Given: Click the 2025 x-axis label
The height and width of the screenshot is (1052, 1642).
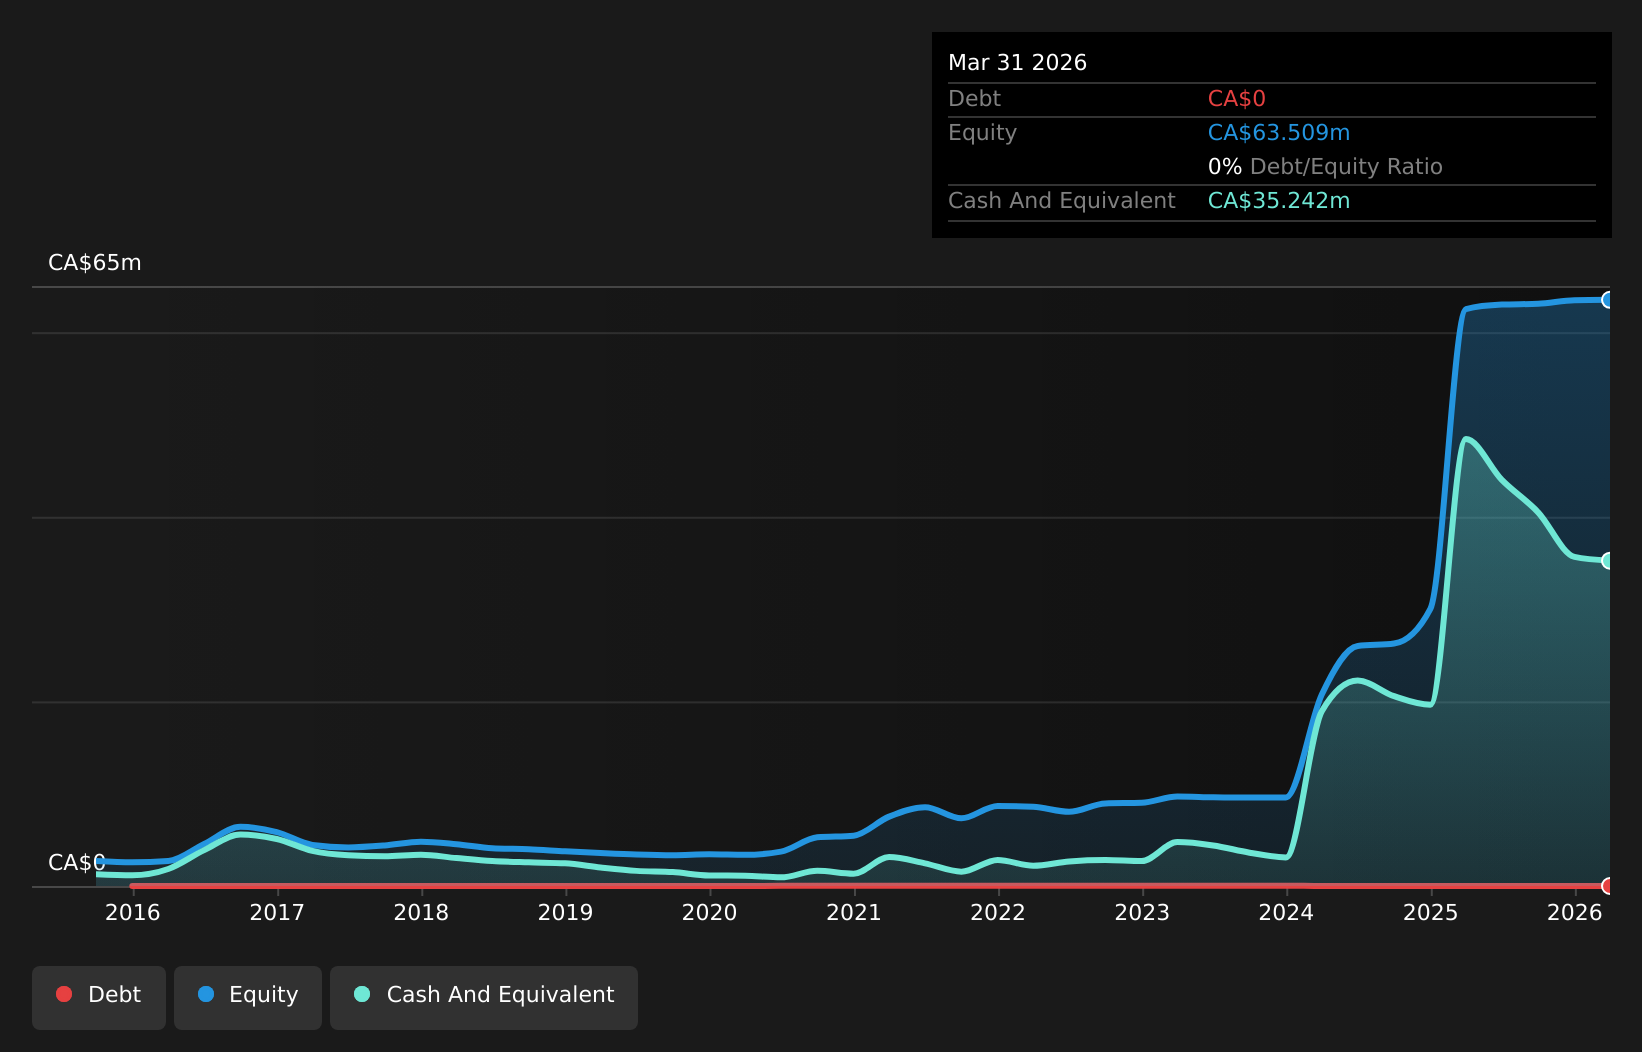Looking at the screenshot, I should pos(1431,913).
